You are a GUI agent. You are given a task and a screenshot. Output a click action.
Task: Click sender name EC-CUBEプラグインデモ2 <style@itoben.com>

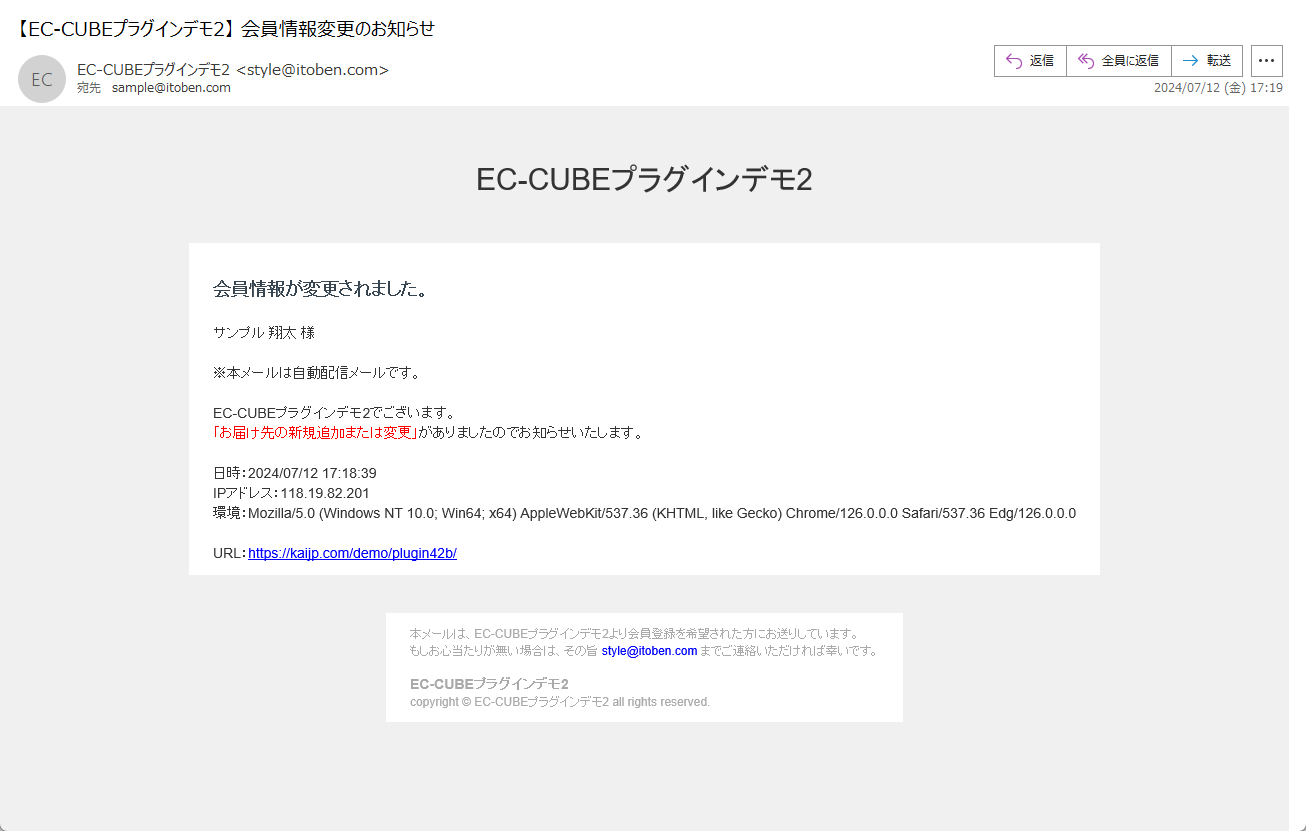(x=233, y=69)
